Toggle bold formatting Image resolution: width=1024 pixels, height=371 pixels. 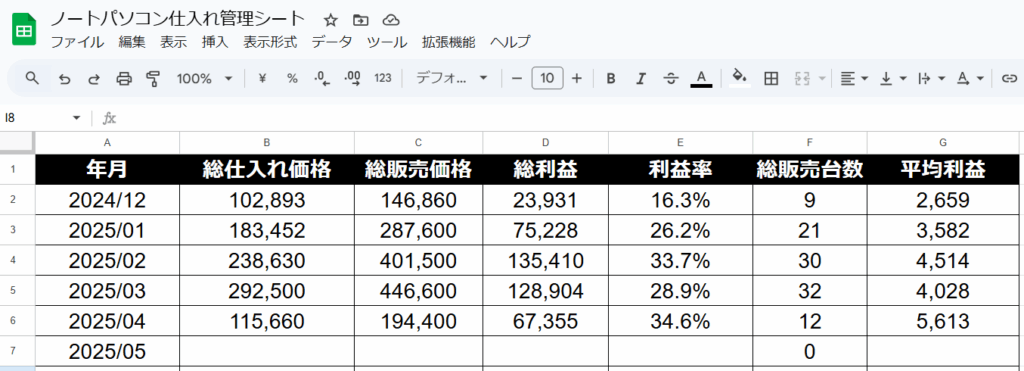[x=611, y=78]
